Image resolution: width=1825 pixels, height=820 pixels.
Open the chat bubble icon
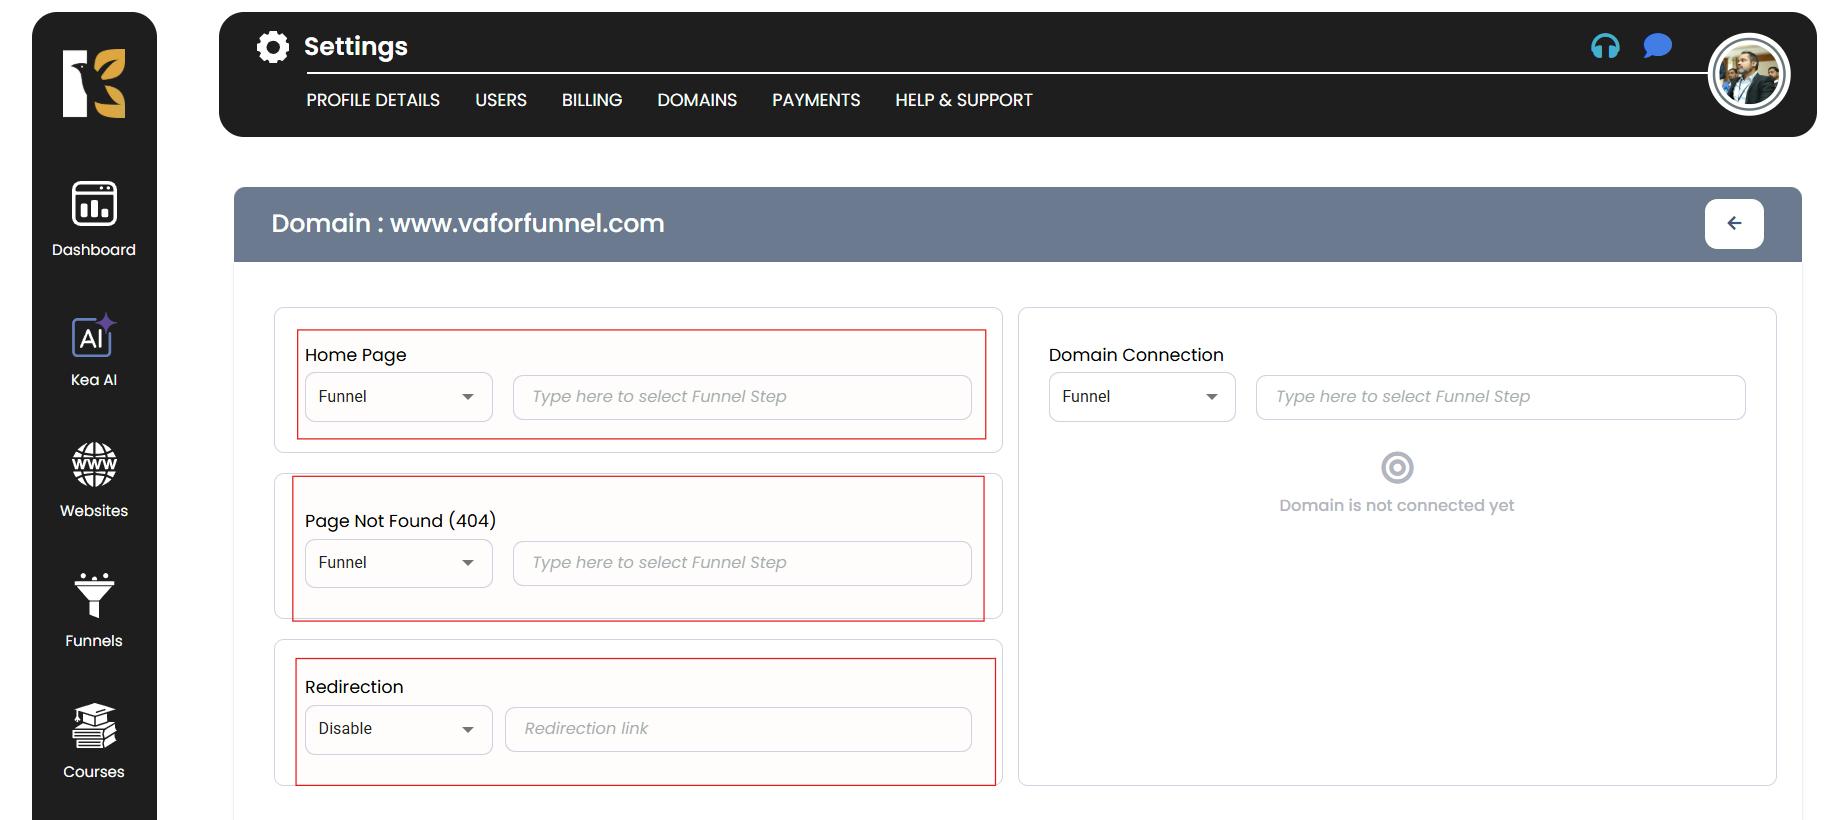tap(1657, 46)
